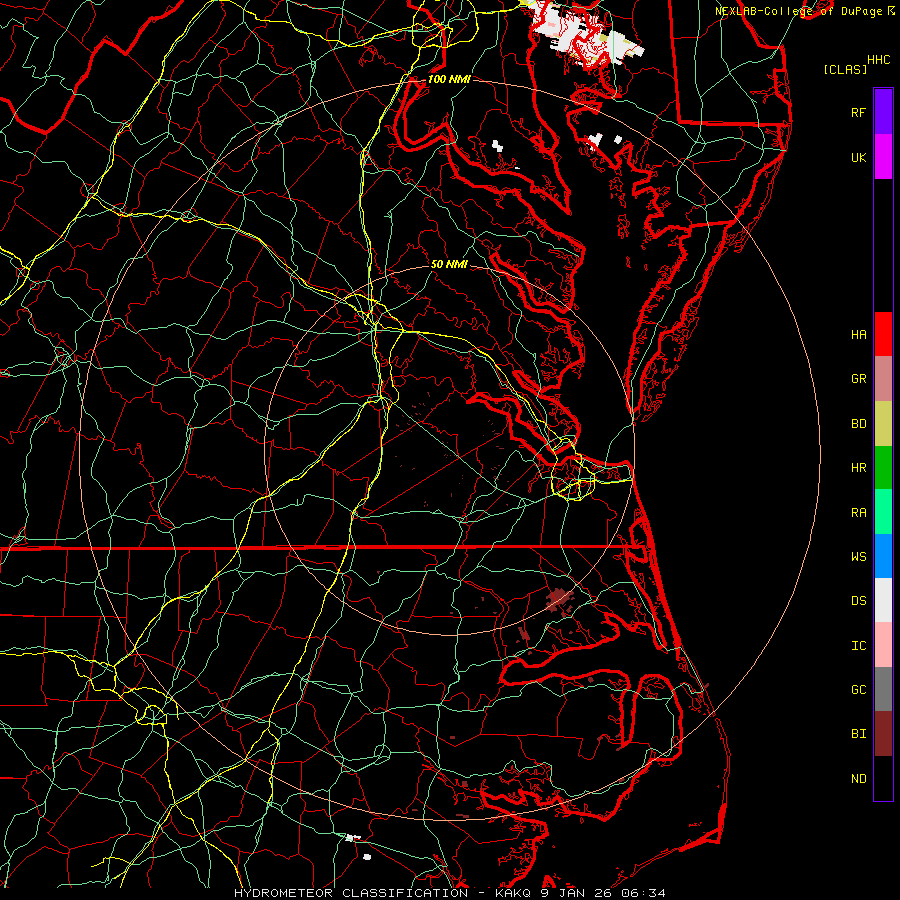Viewport: 900px width, 900px height.
Task: Click the DS white legend swatch
Action: click(x=883, y=600)
